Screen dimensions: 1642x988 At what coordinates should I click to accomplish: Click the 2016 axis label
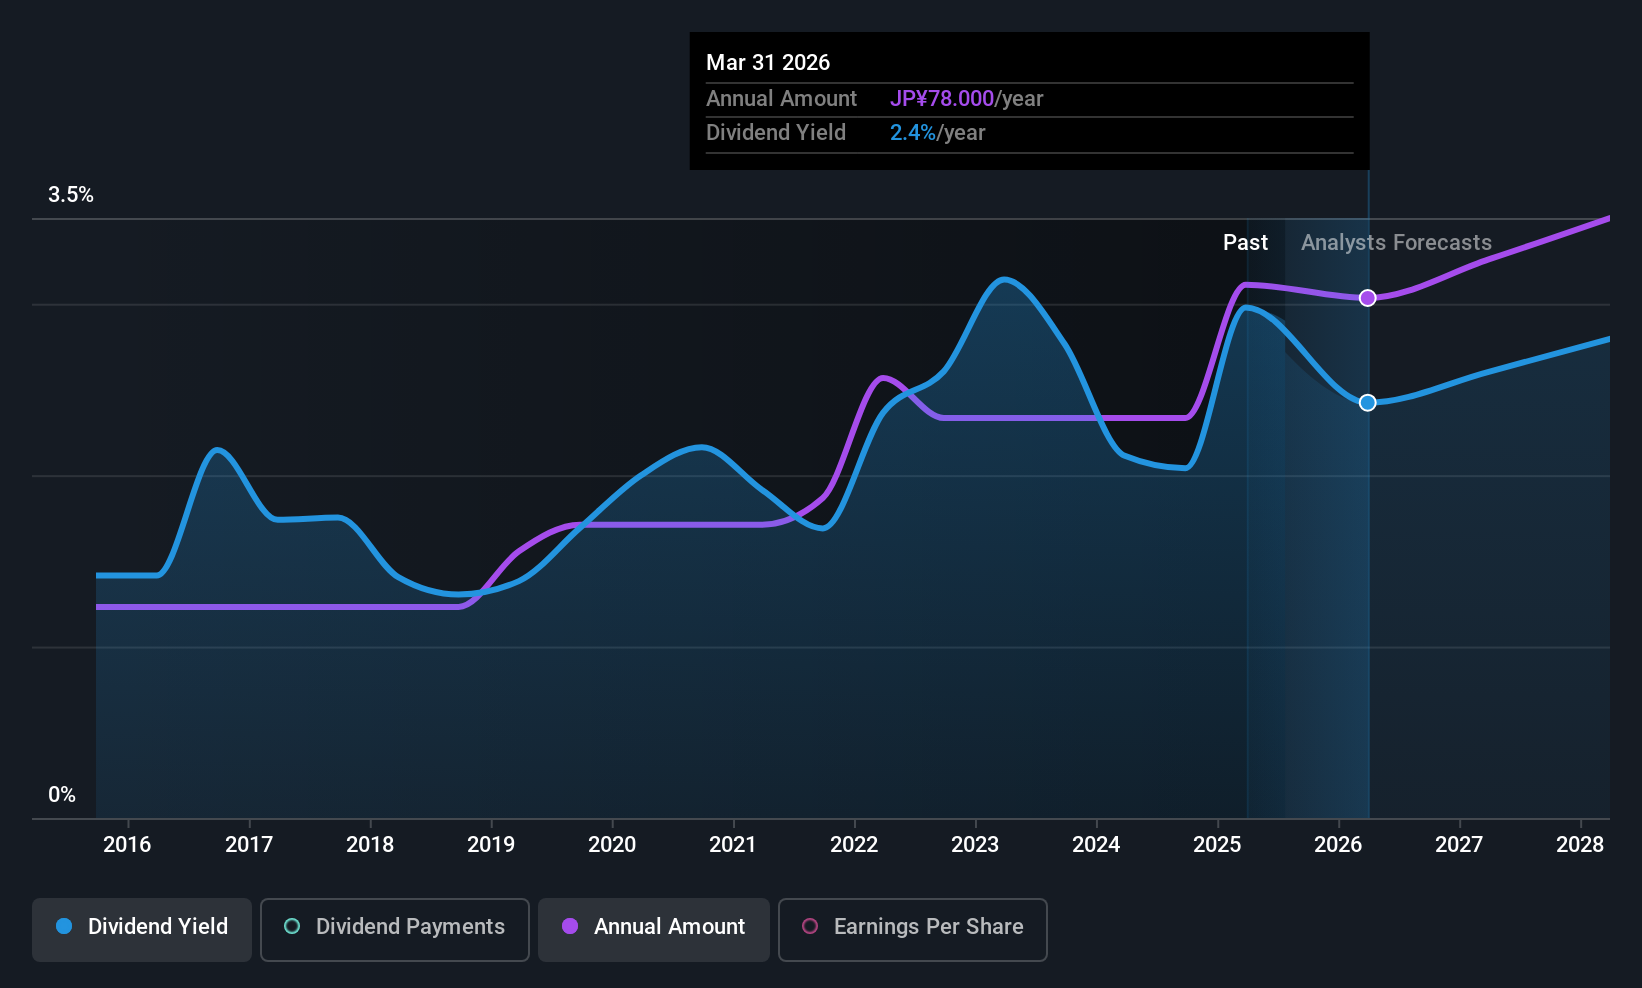pyautogui.click(x=127, y=845)
